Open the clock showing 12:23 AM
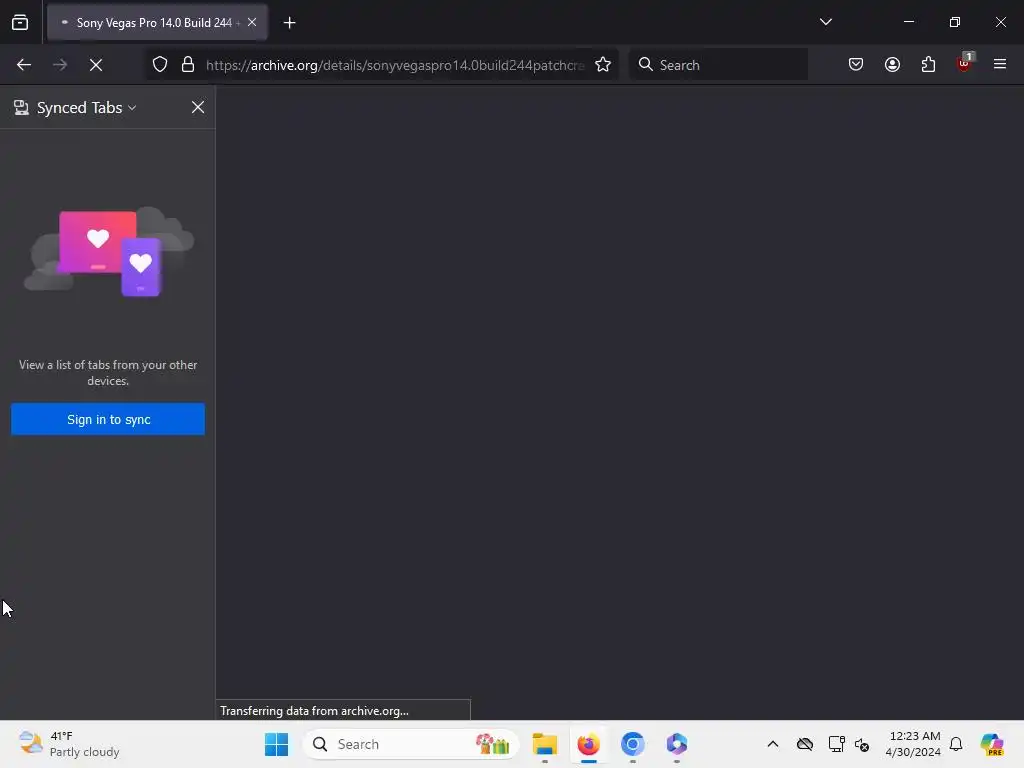The image size is (1024, 768). pyautogui.click(x=913, y=744)
